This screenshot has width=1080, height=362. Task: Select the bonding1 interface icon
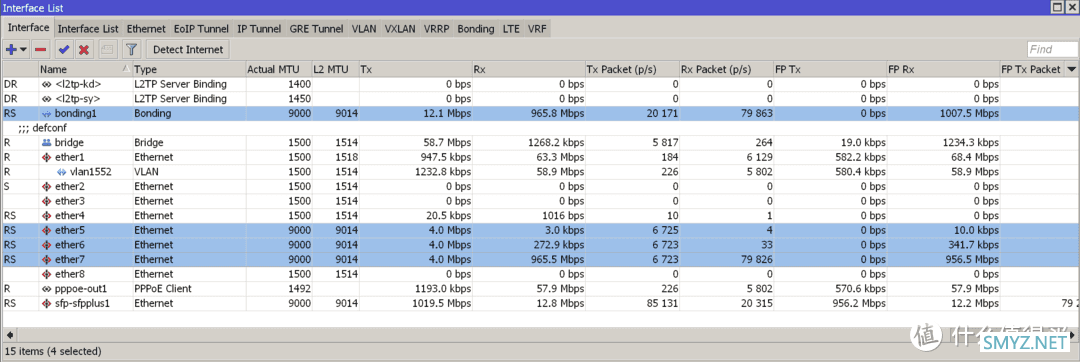[47, 114]
